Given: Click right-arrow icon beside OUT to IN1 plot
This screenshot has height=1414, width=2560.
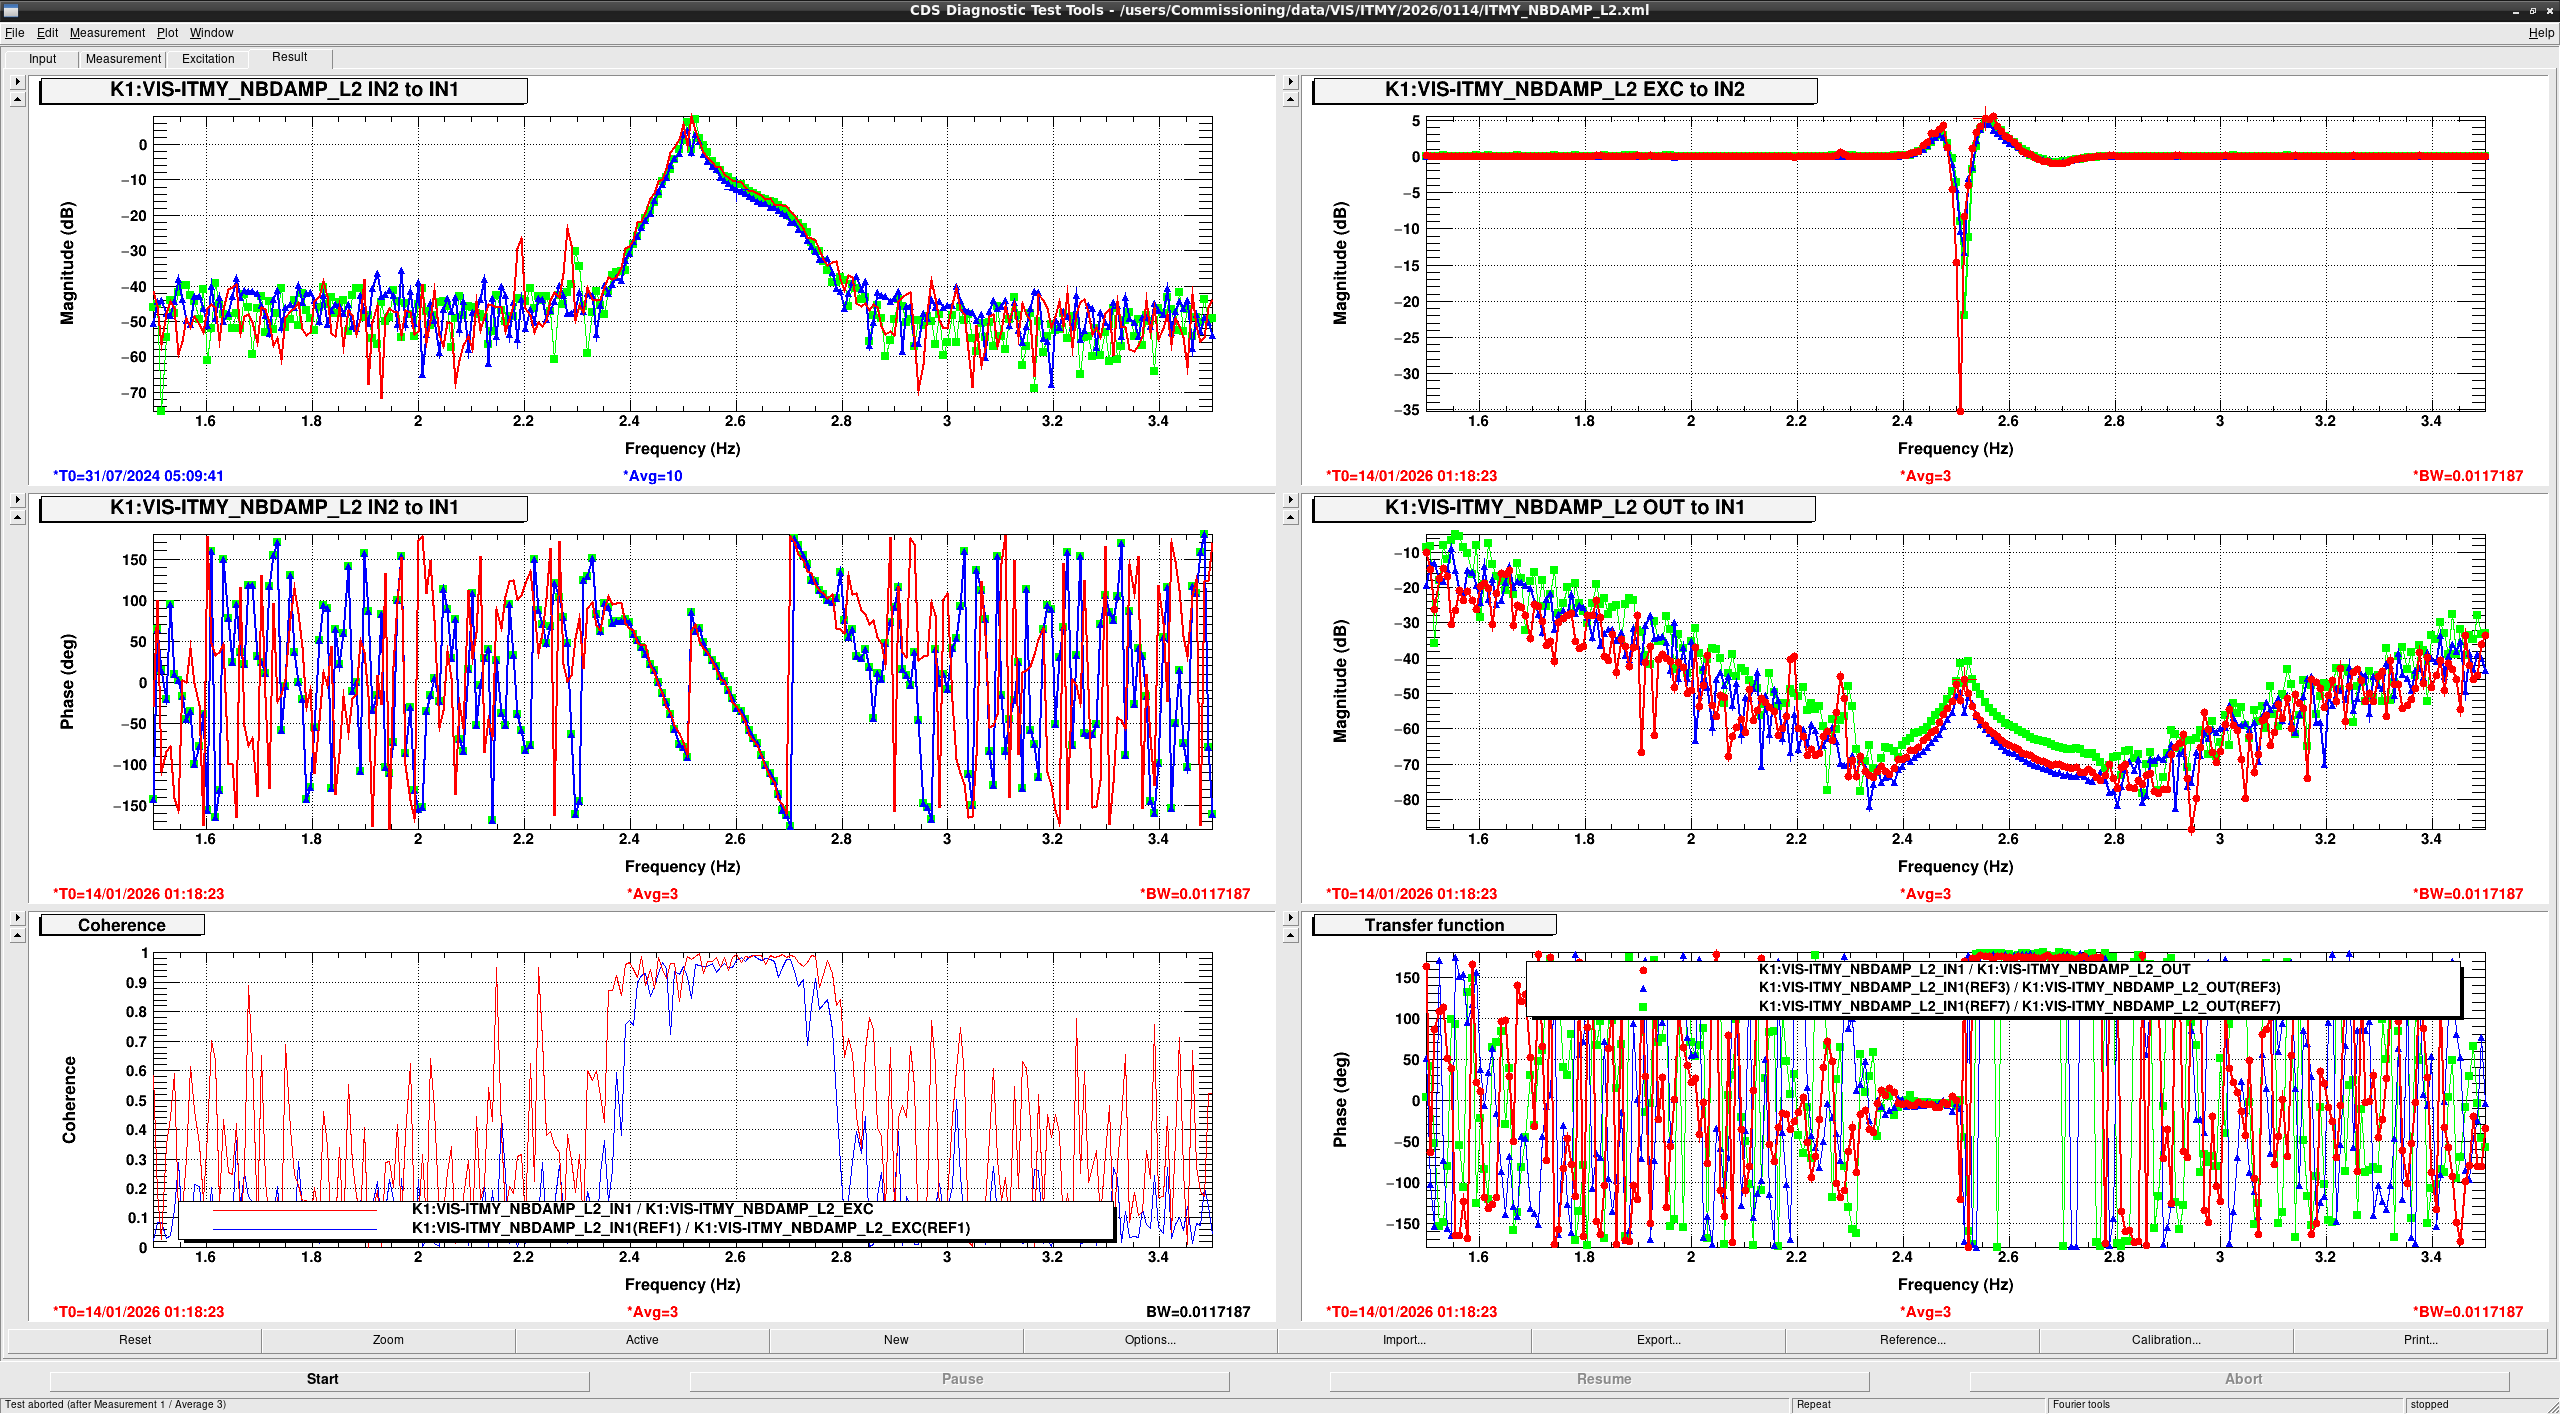Looking at the screenshot, I should coord(1290,500).
